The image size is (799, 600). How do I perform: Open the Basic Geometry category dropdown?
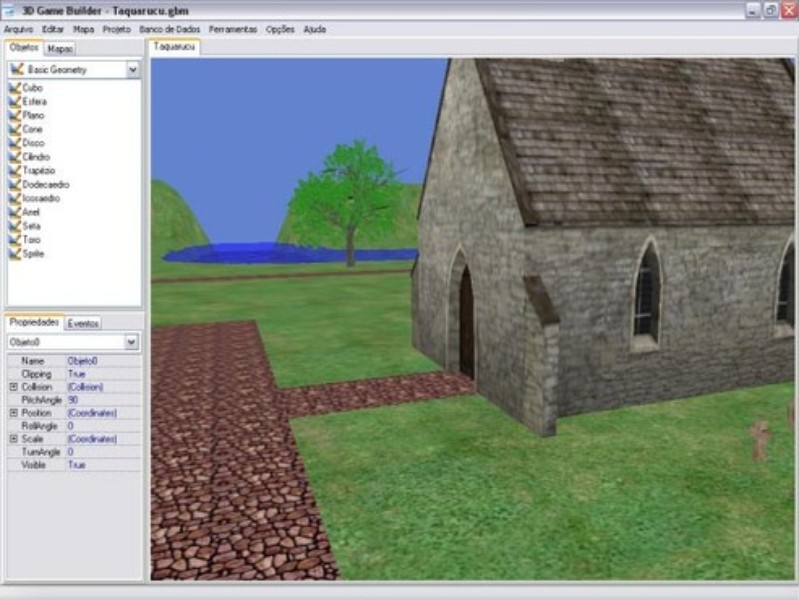pos(133,70)
